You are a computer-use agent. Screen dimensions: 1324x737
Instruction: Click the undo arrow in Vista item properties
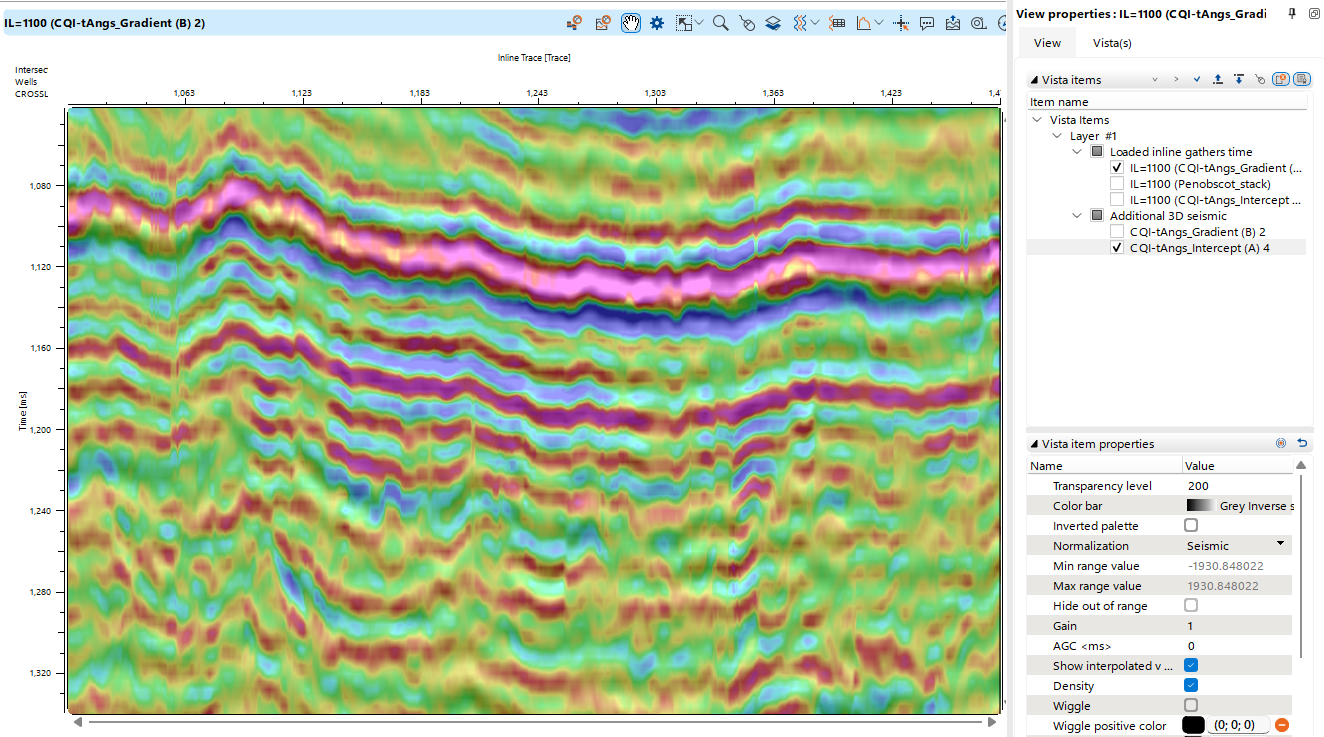point(1302,443)
